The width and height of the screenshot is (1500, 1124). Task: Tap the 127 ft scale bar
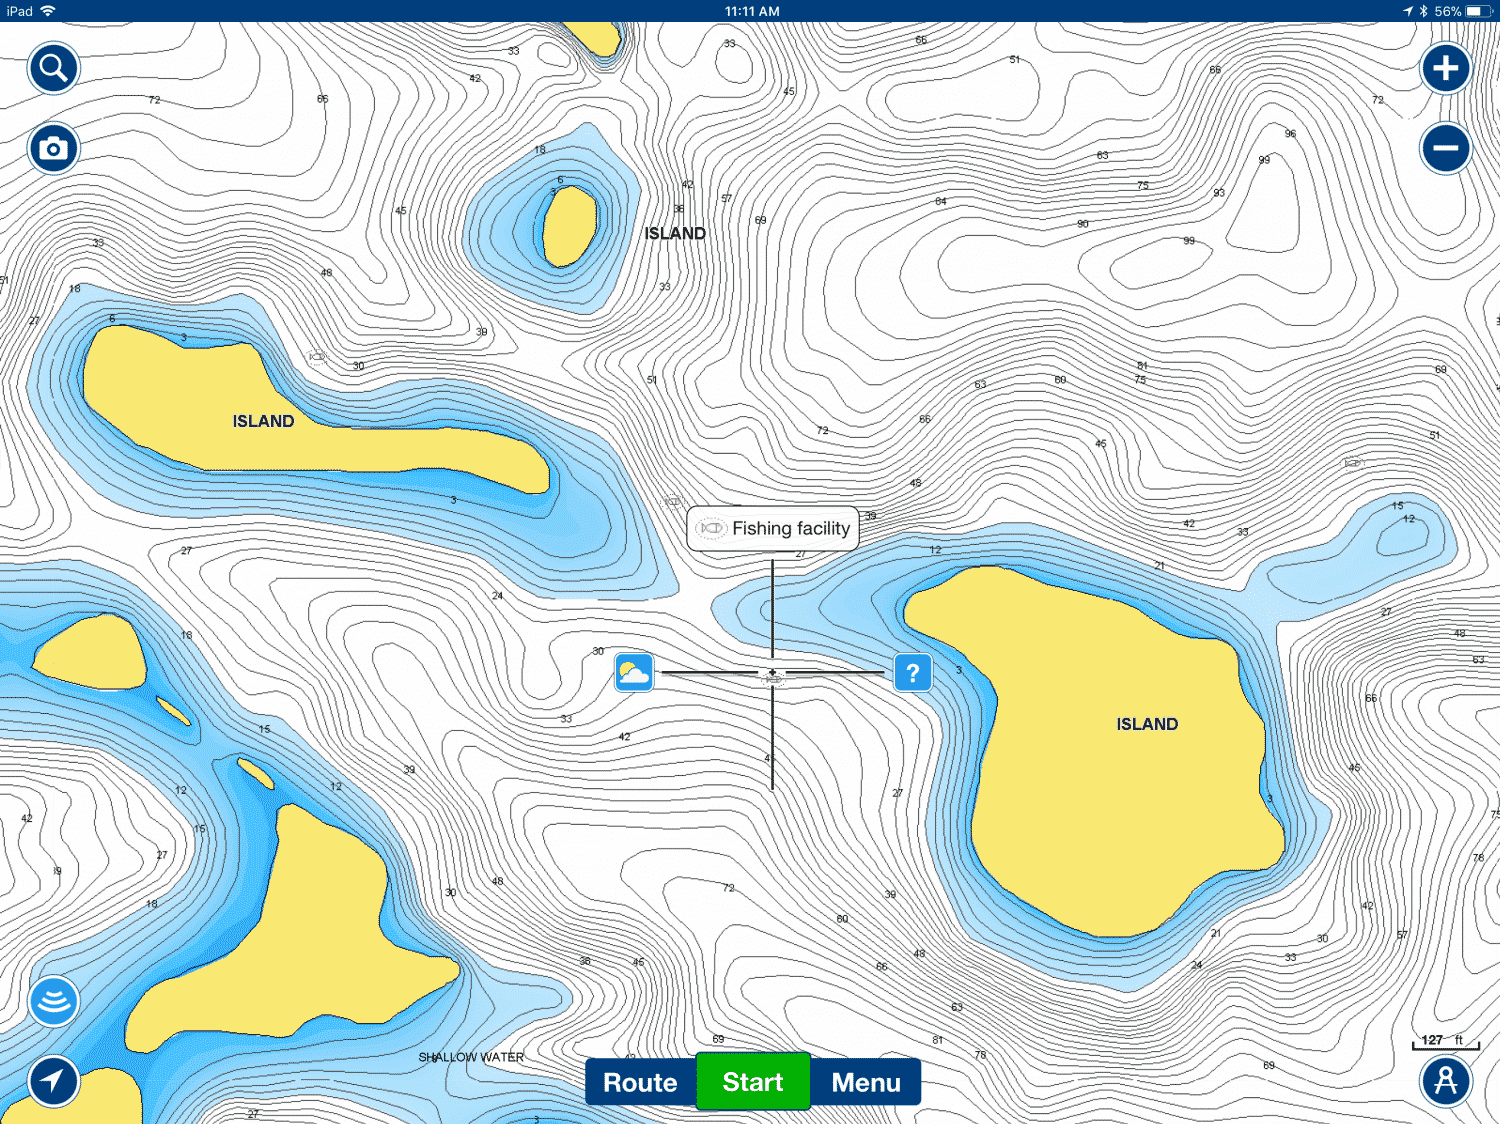[x=1445, y=1042]
